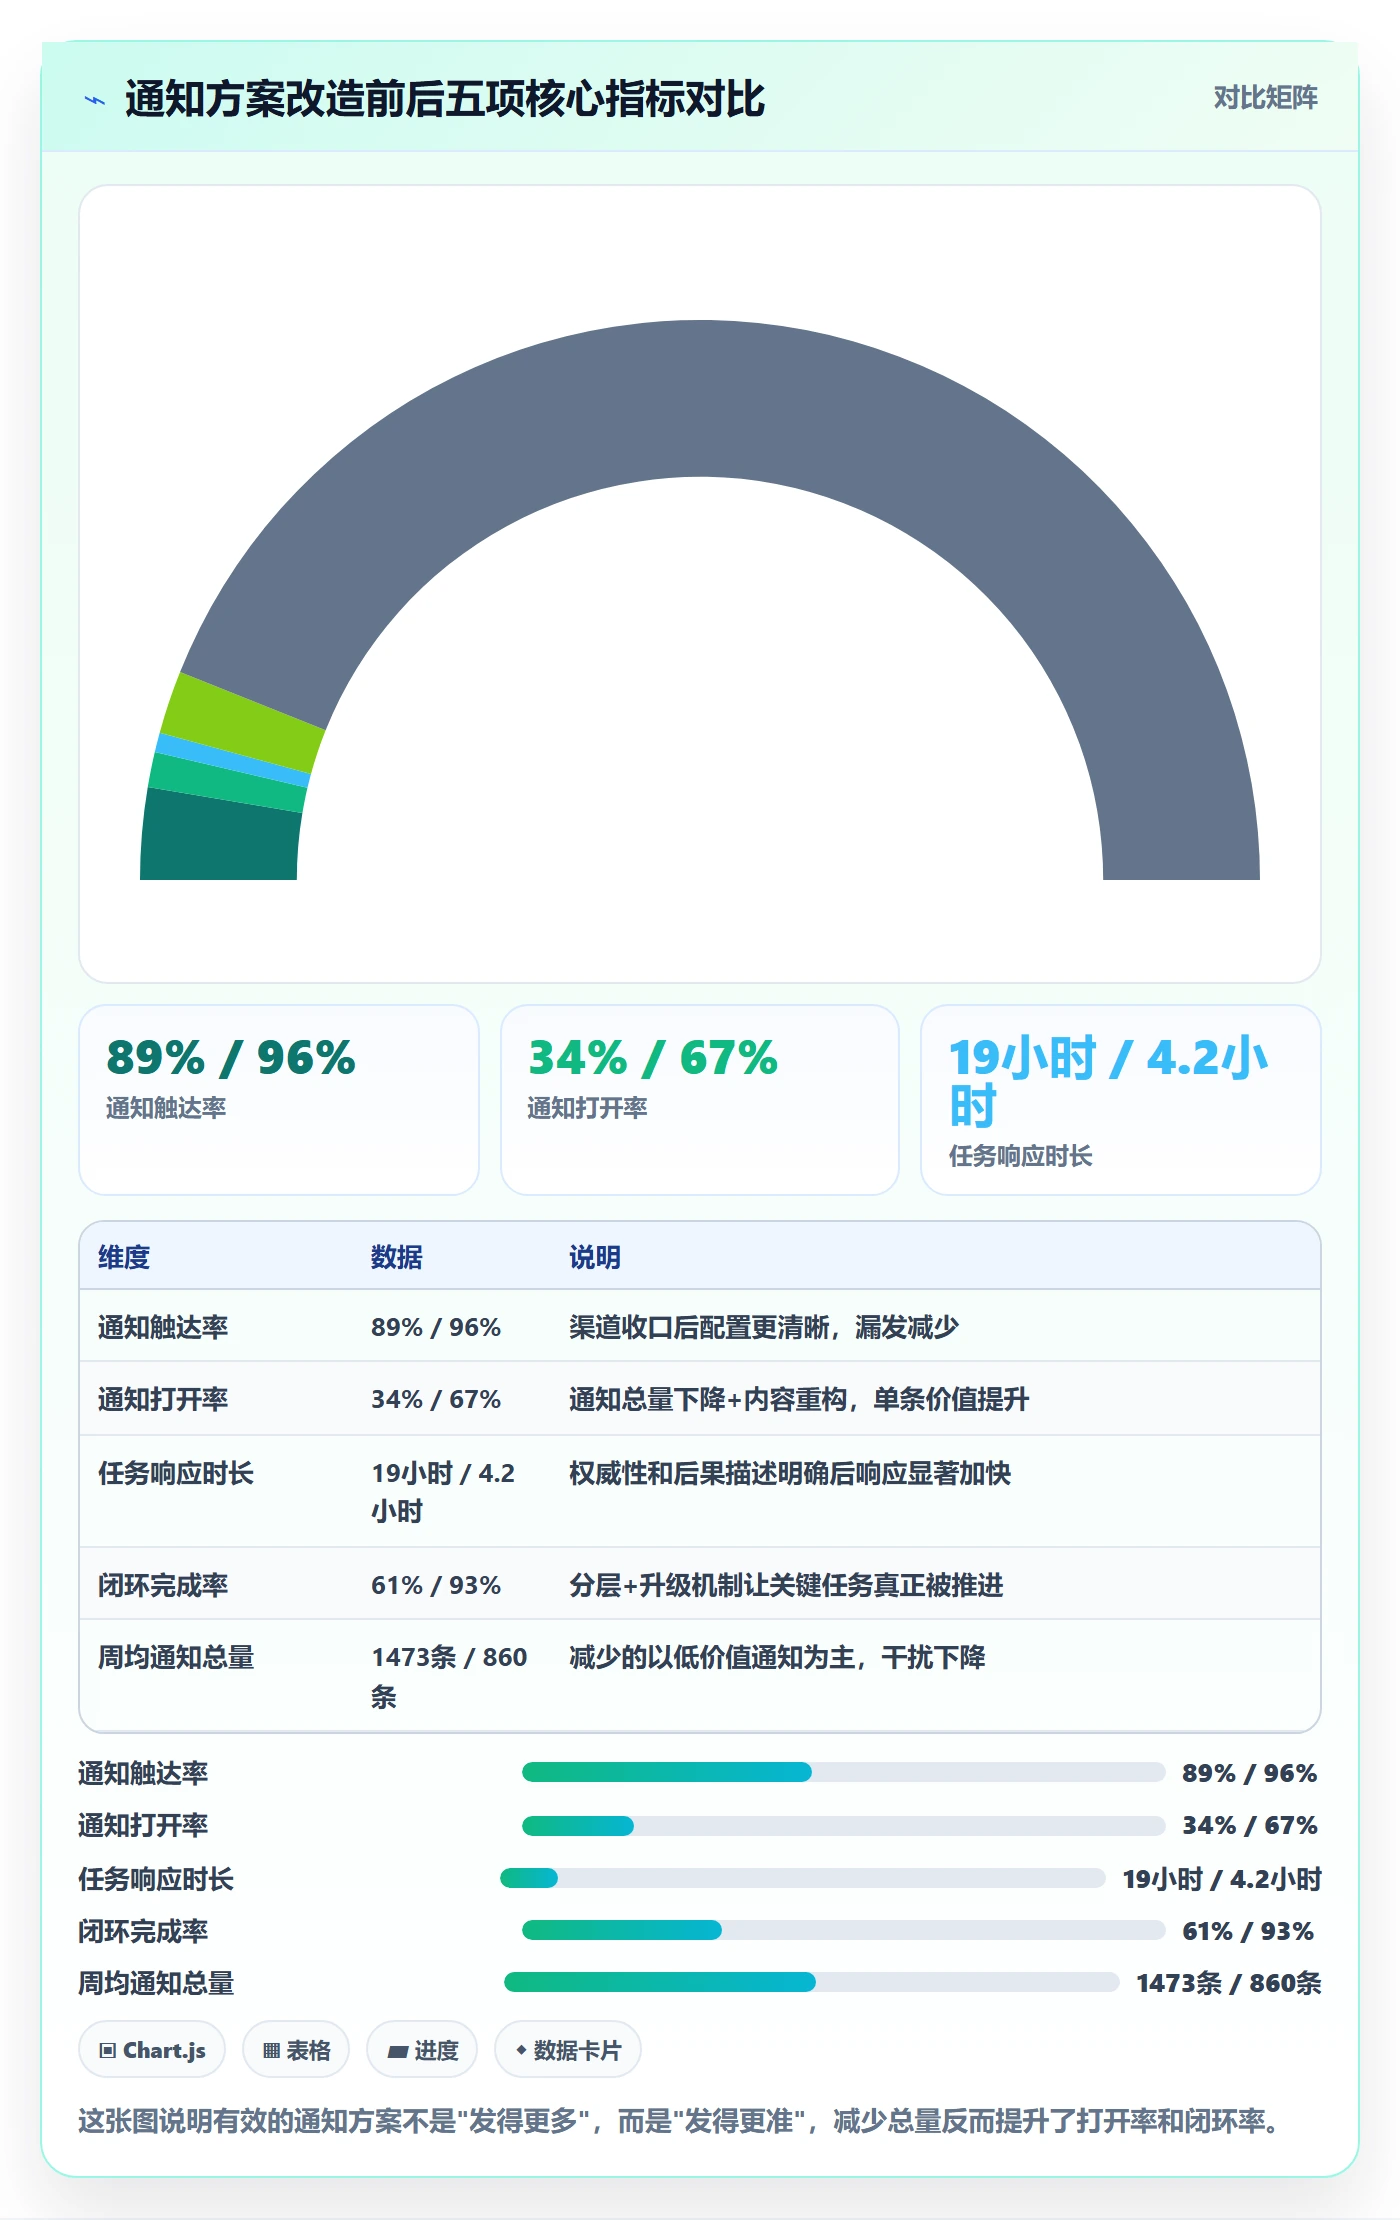1400x2220 pixels.
Task: Click table value 19小时 / 4.2小时
Action: point(443,1492)
